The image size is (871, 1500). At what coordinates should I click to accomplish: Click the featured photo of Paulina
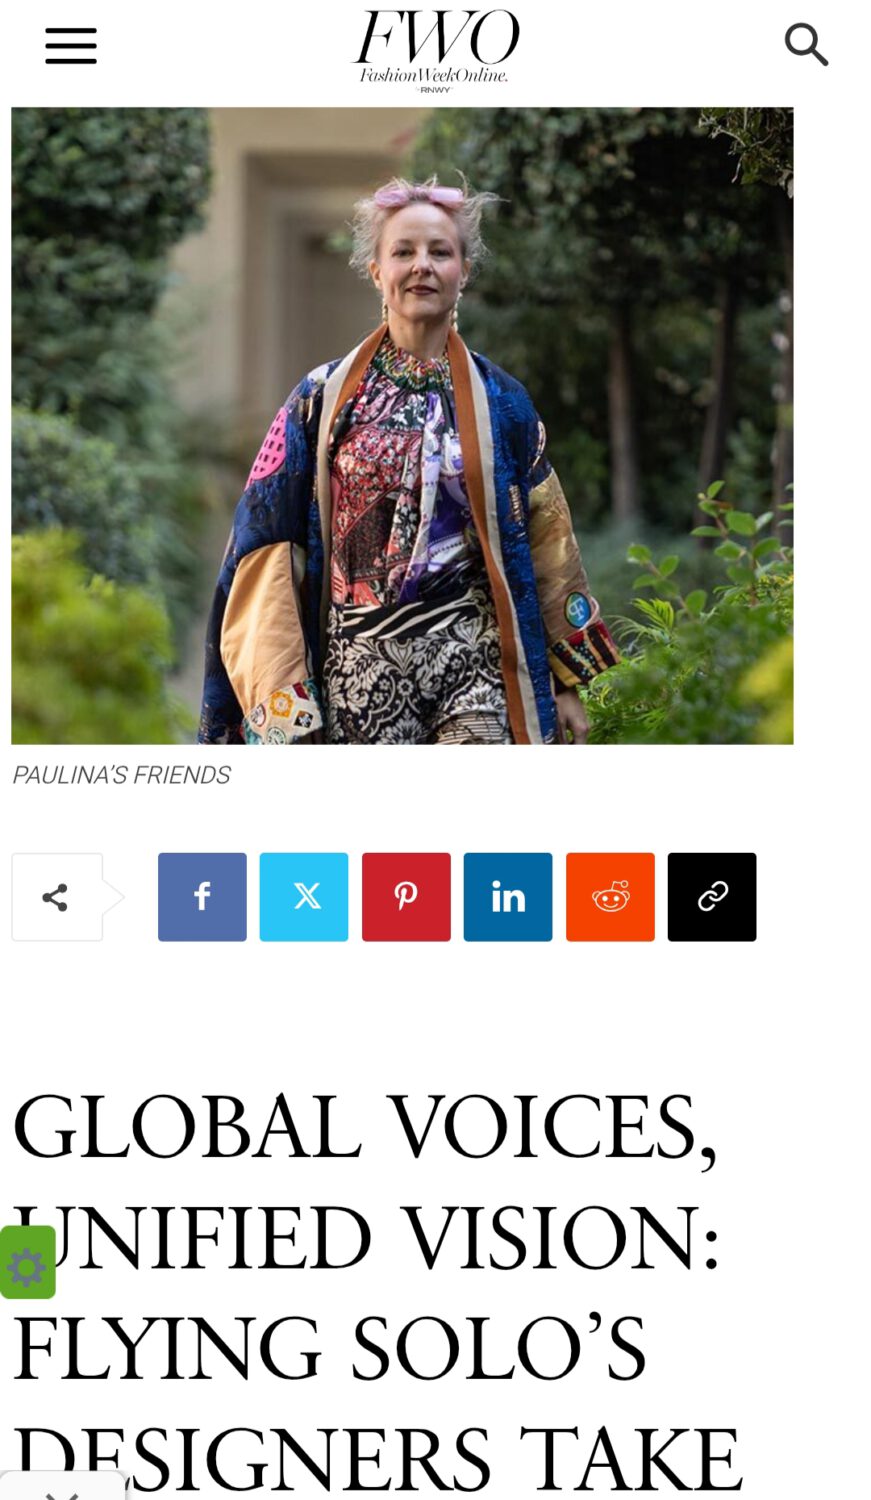click(402, 426)
